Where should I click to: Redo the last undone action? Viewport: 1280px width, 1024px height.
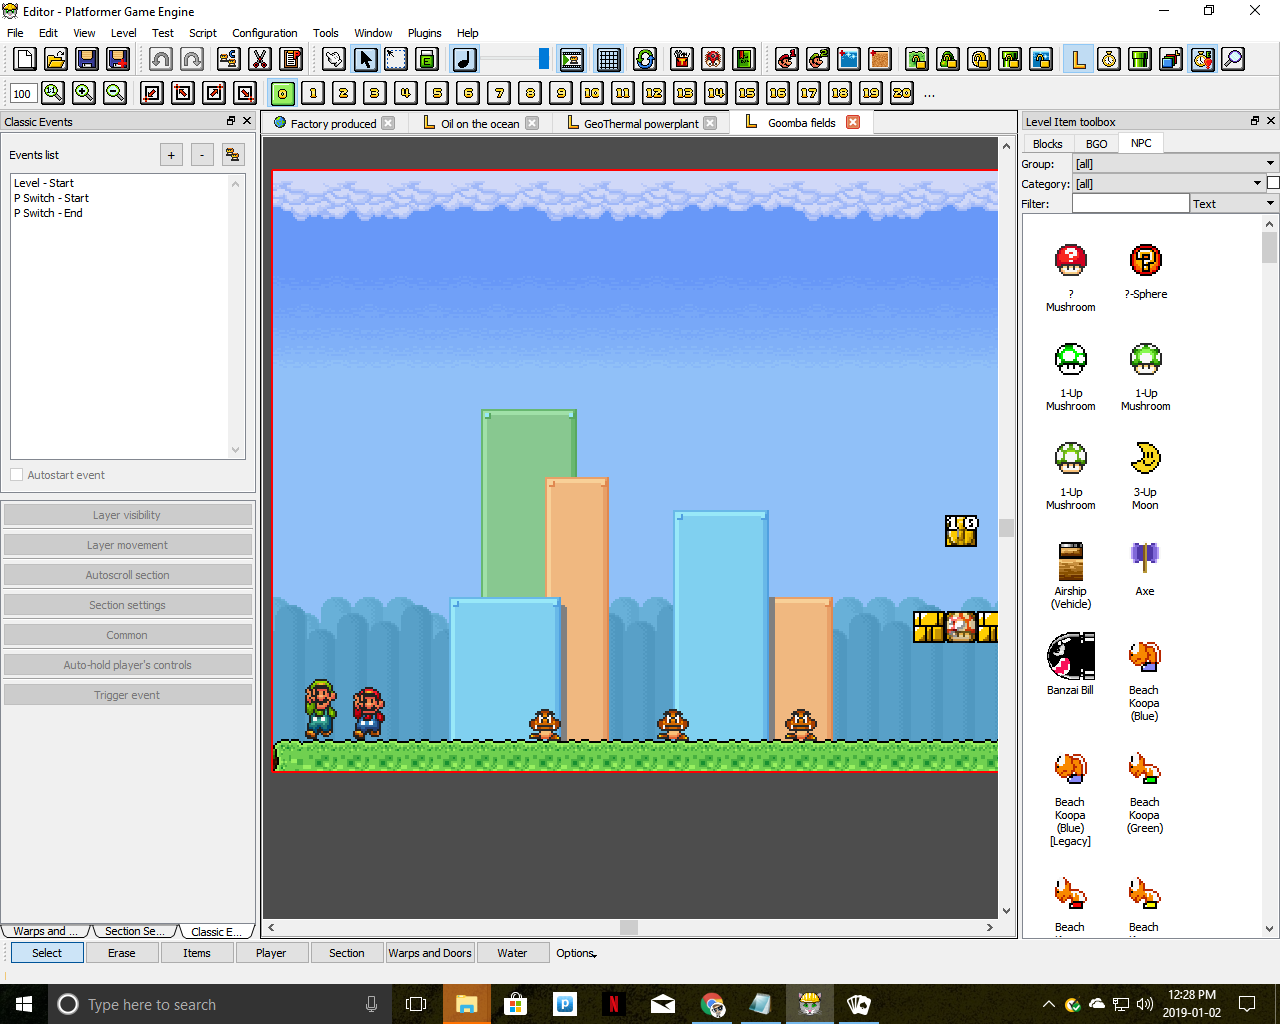(192, 59)
